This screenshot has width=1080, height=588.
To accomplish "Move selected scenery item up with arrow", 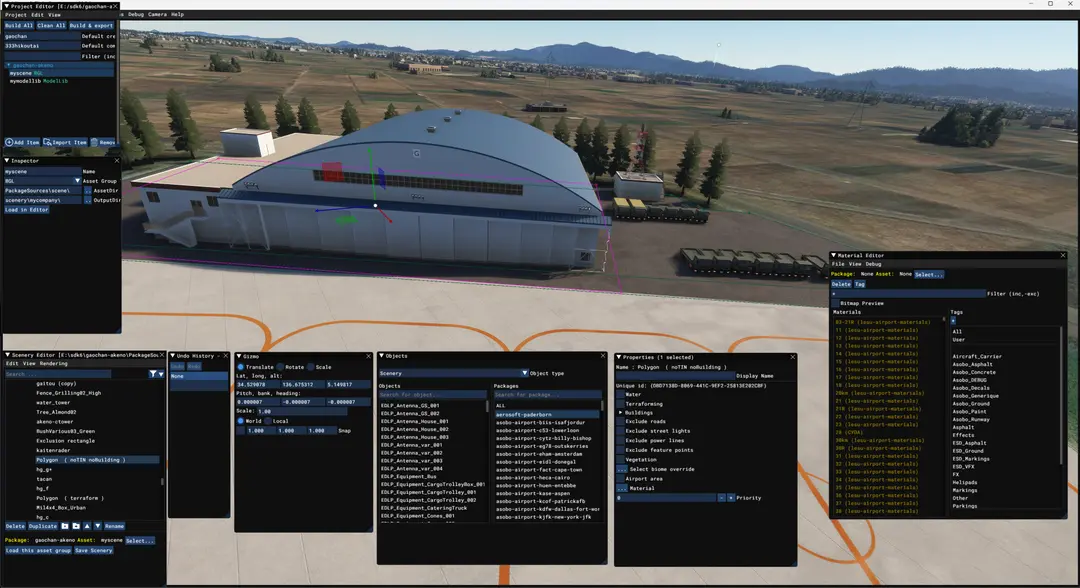I will point(87,526).
